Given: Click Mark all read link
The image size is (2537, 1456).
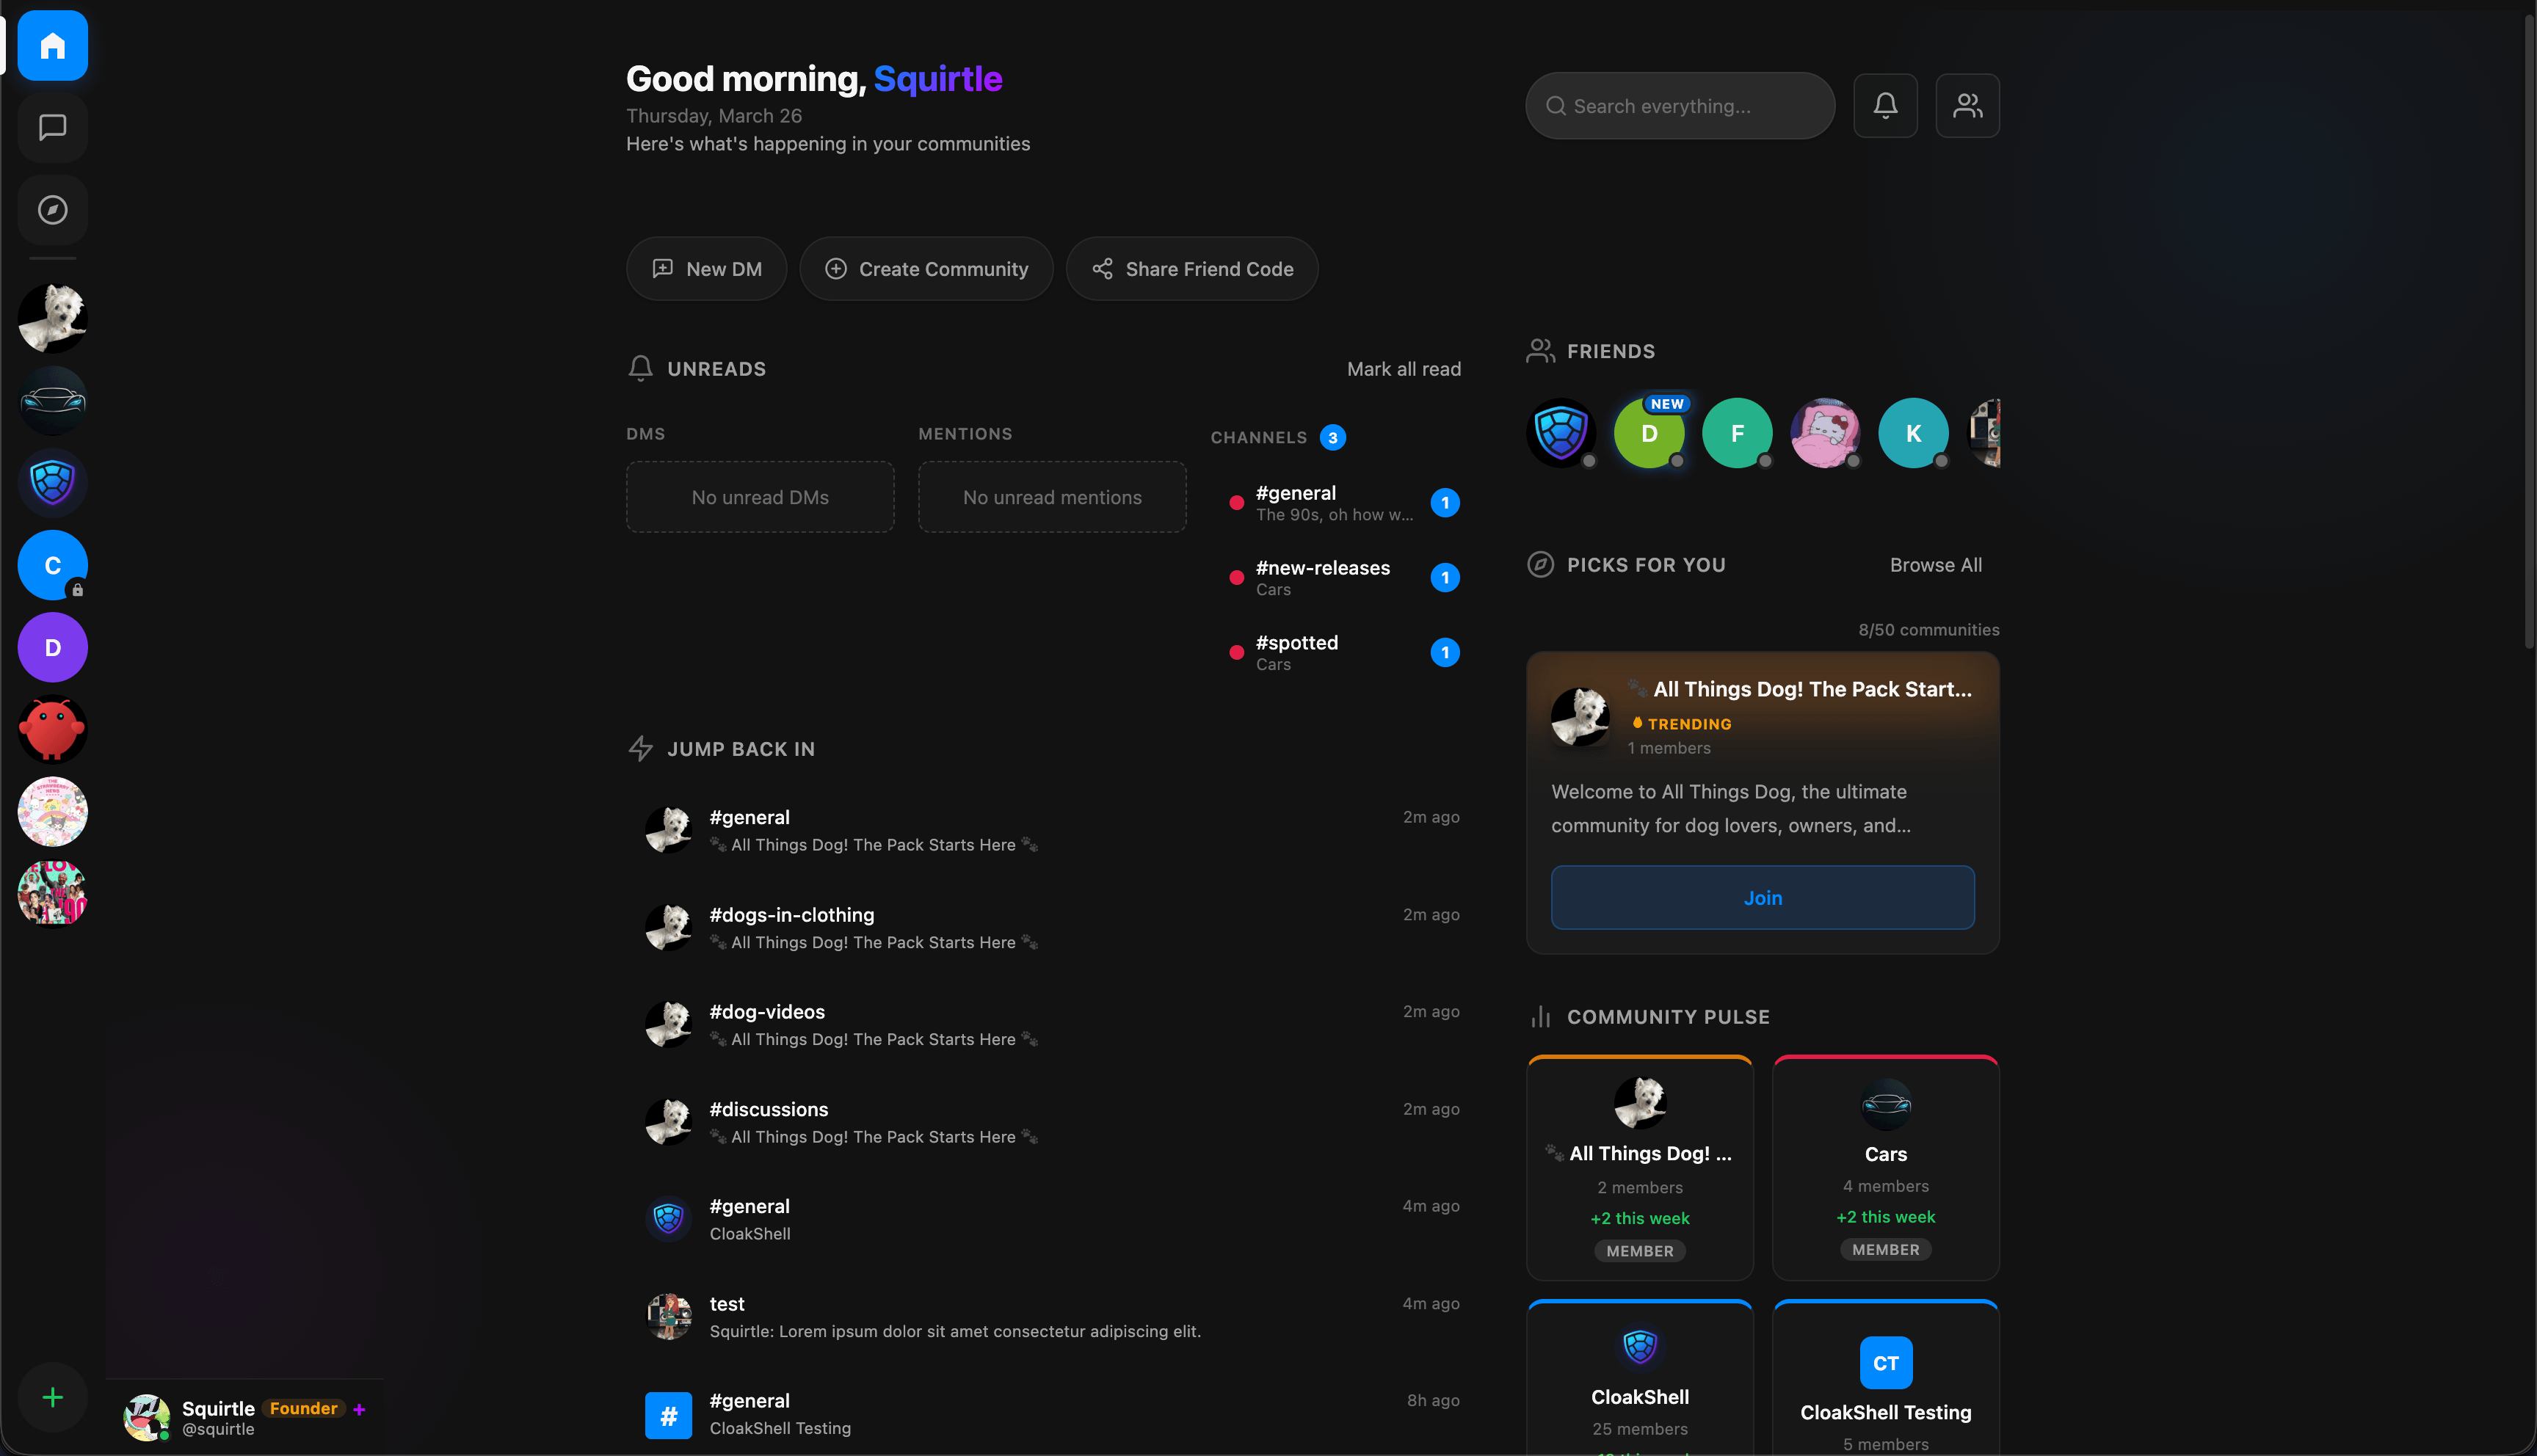Looking at the screenshot, I should pyautogui.click(x=1403, y=368).
